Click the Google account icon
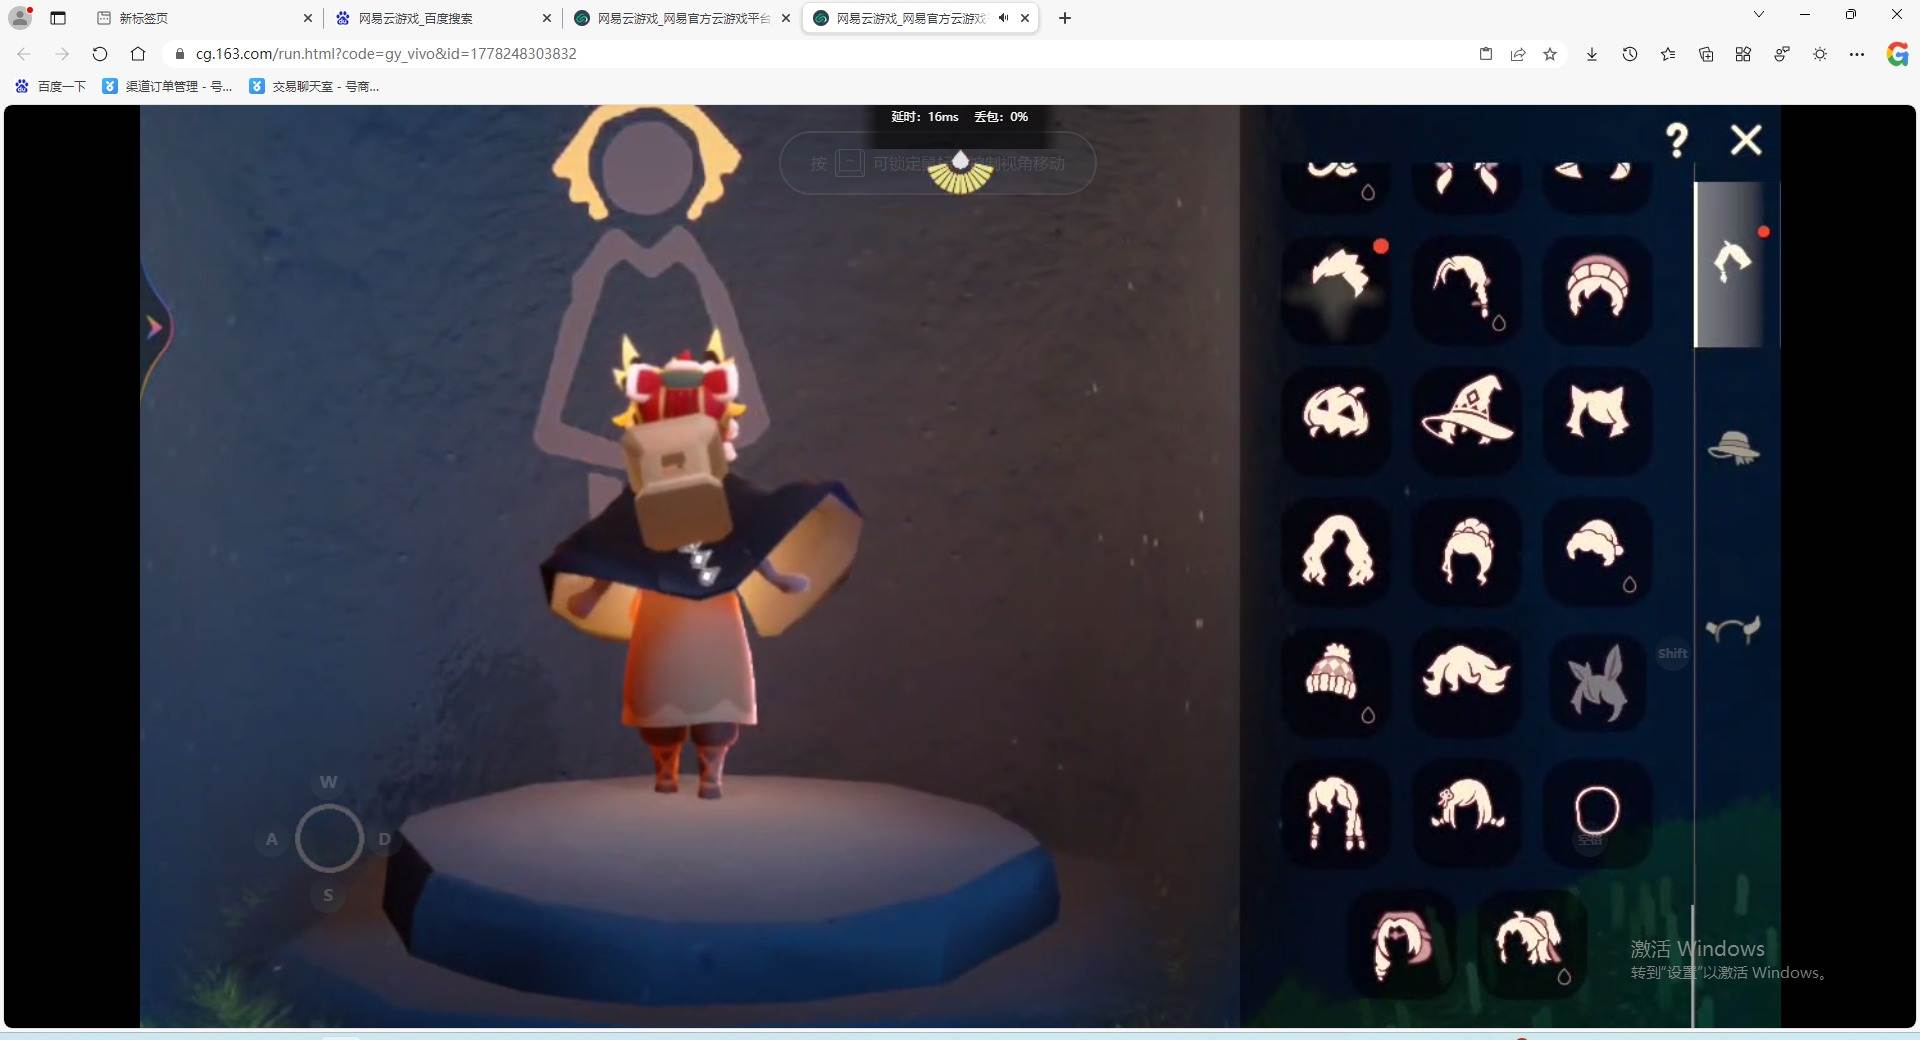The image size is (1920, 1040). (x=1897, y=54)
